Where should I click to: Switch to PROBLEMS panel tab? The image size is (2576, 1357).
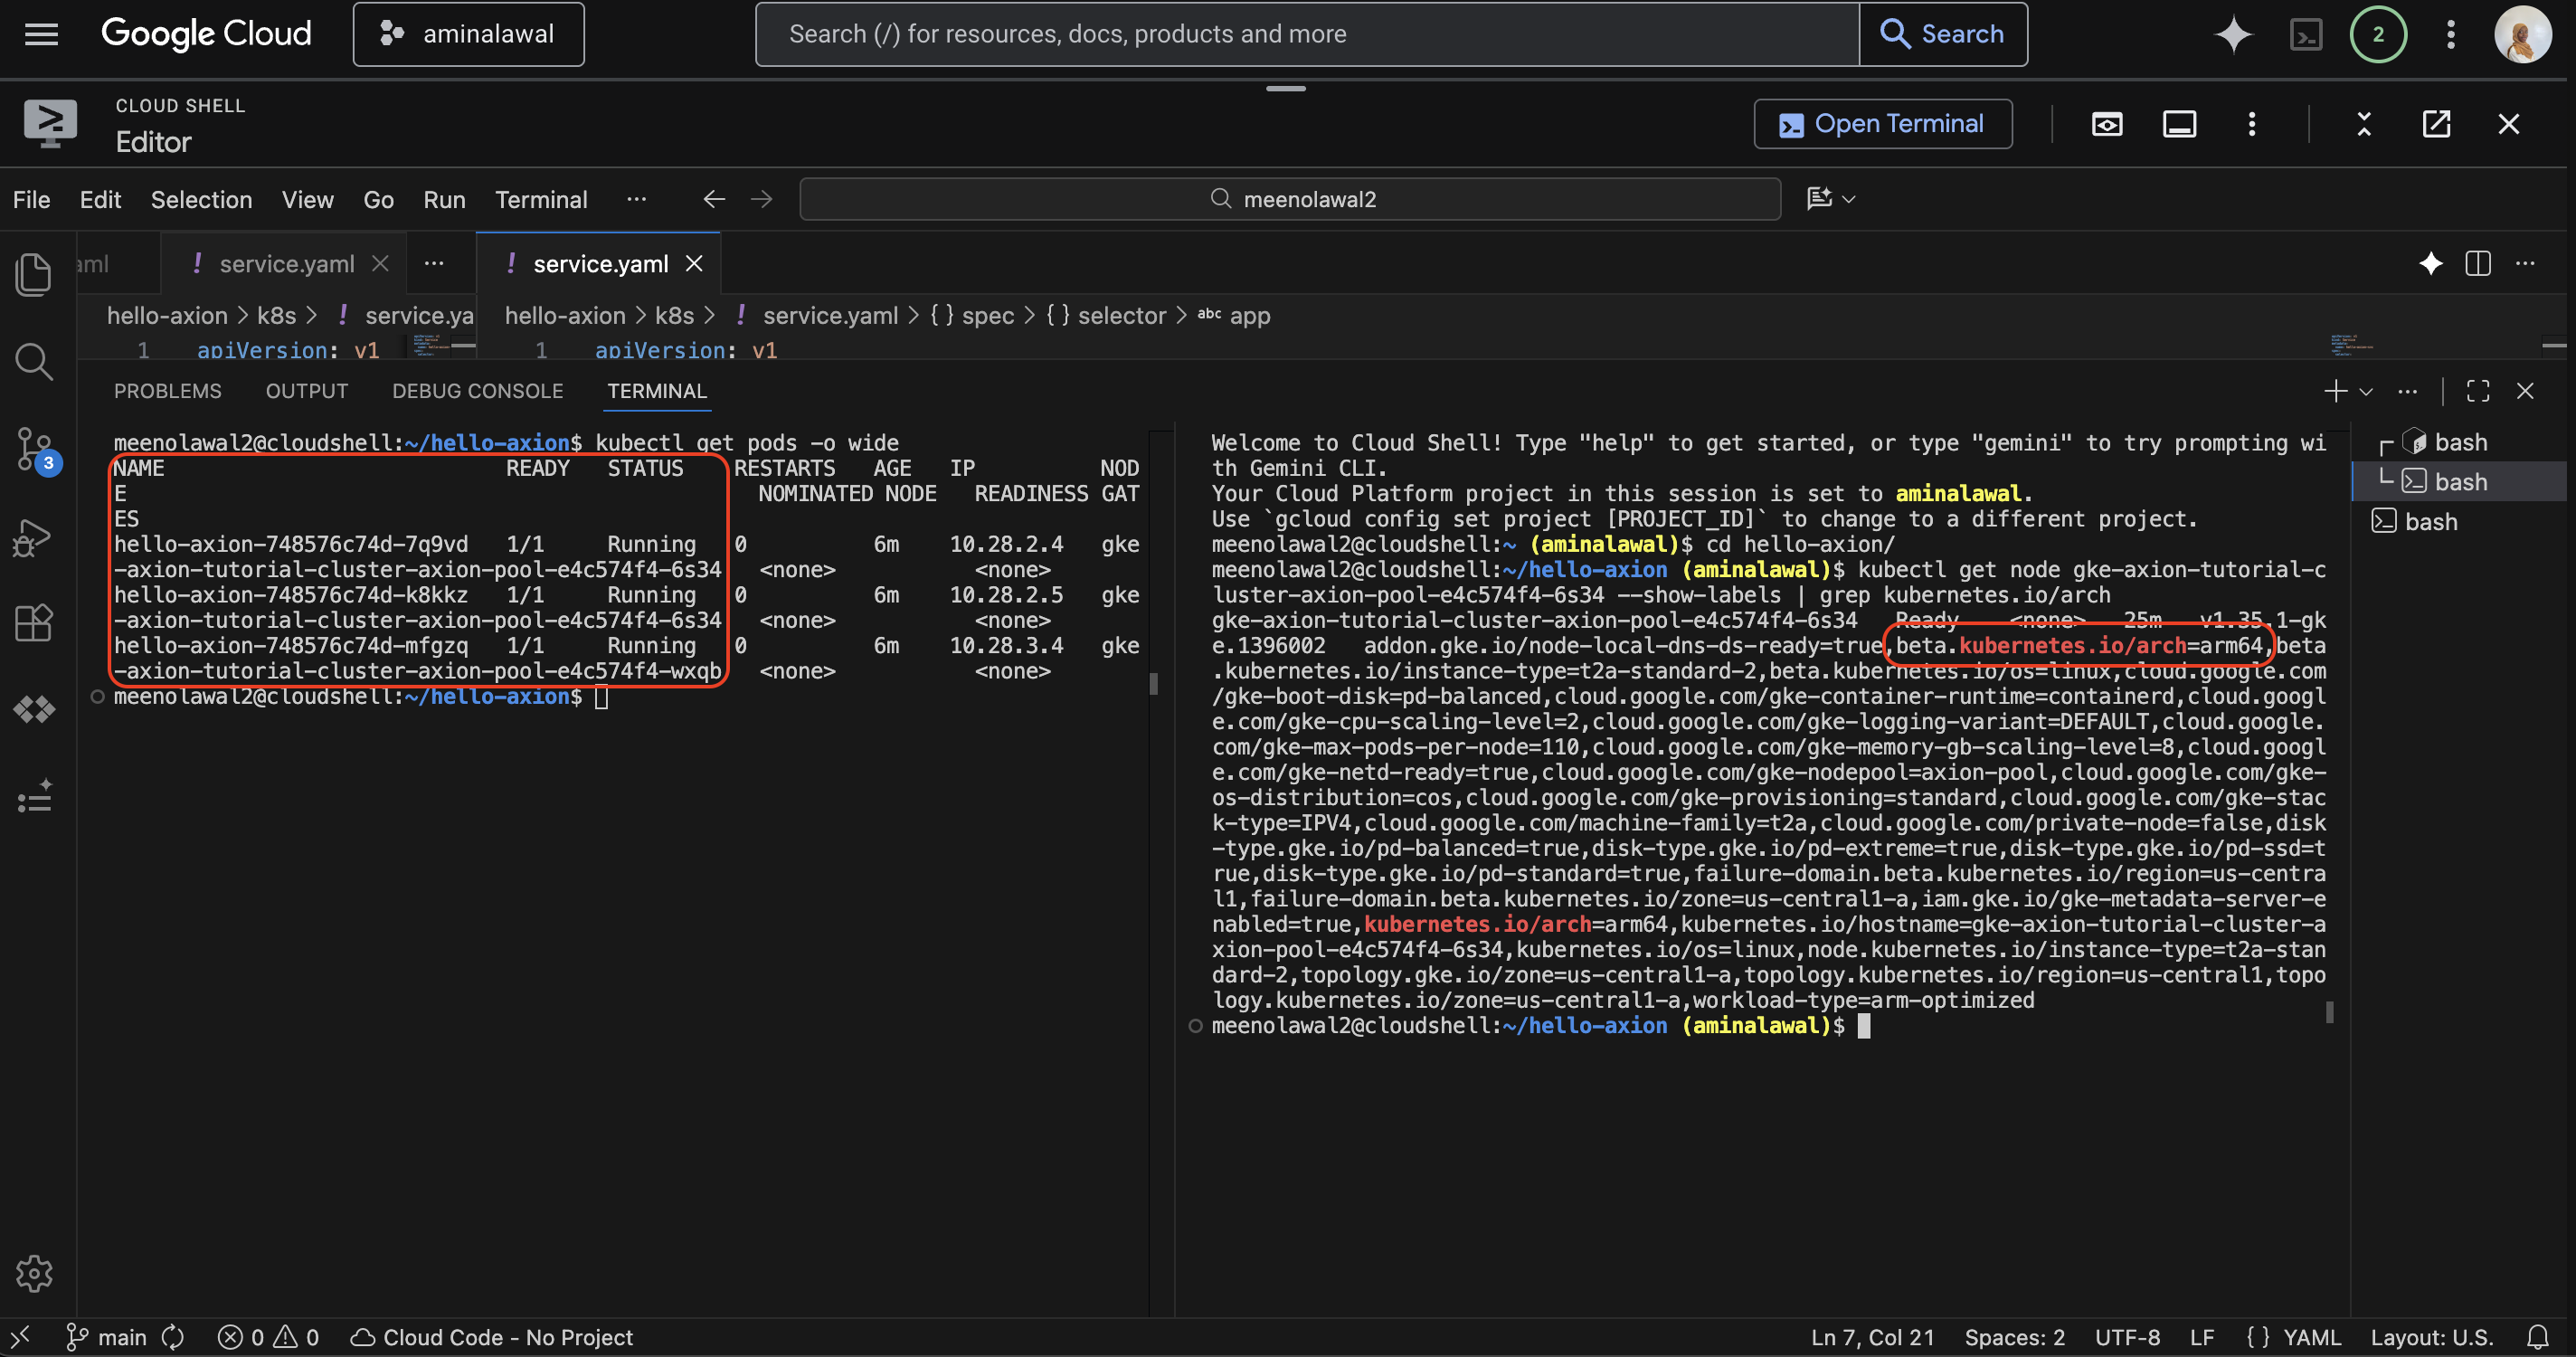coord(167,391)
